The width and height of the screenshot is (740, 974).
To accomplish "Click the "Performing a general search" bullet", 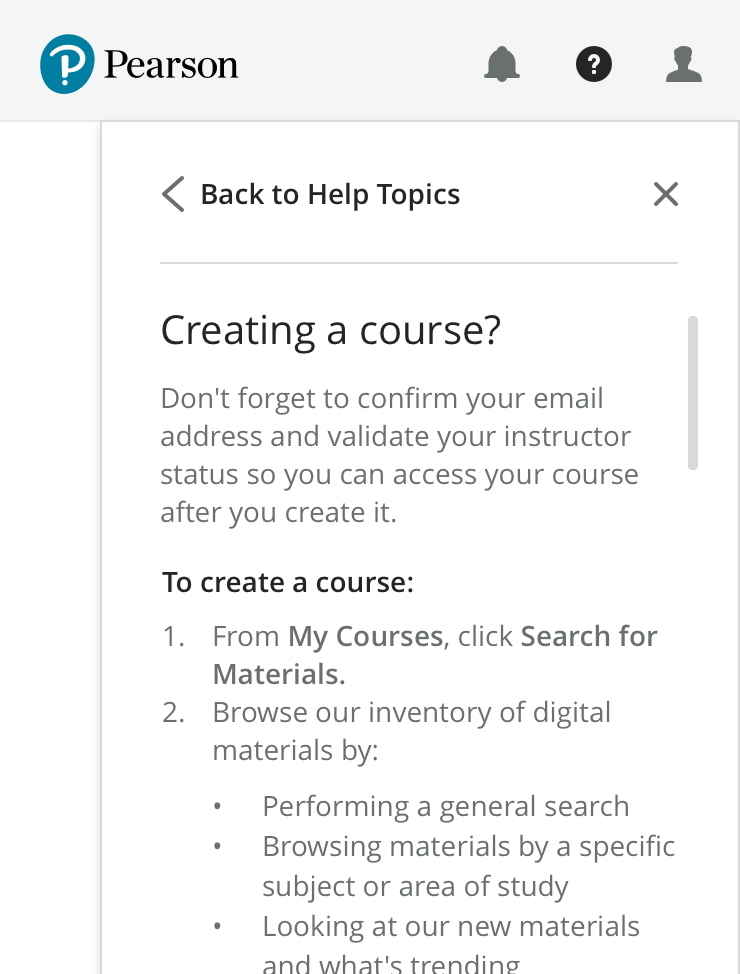I will point(445,806).
